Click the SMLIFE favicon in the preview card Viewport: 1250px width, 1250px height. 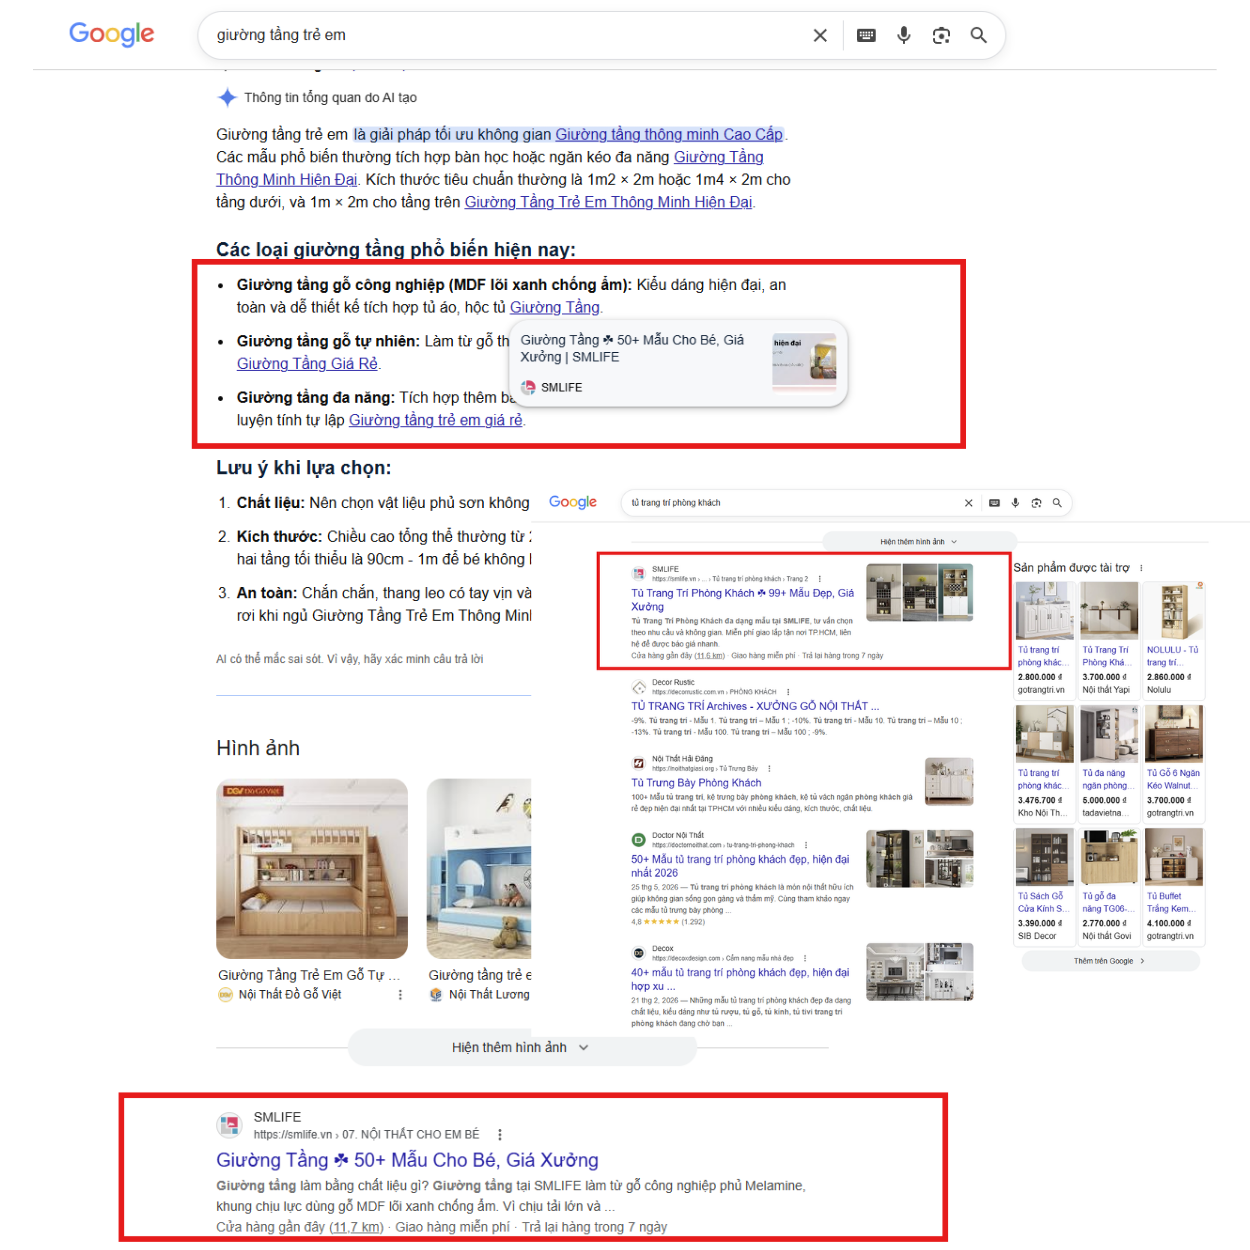coord(528,387)
